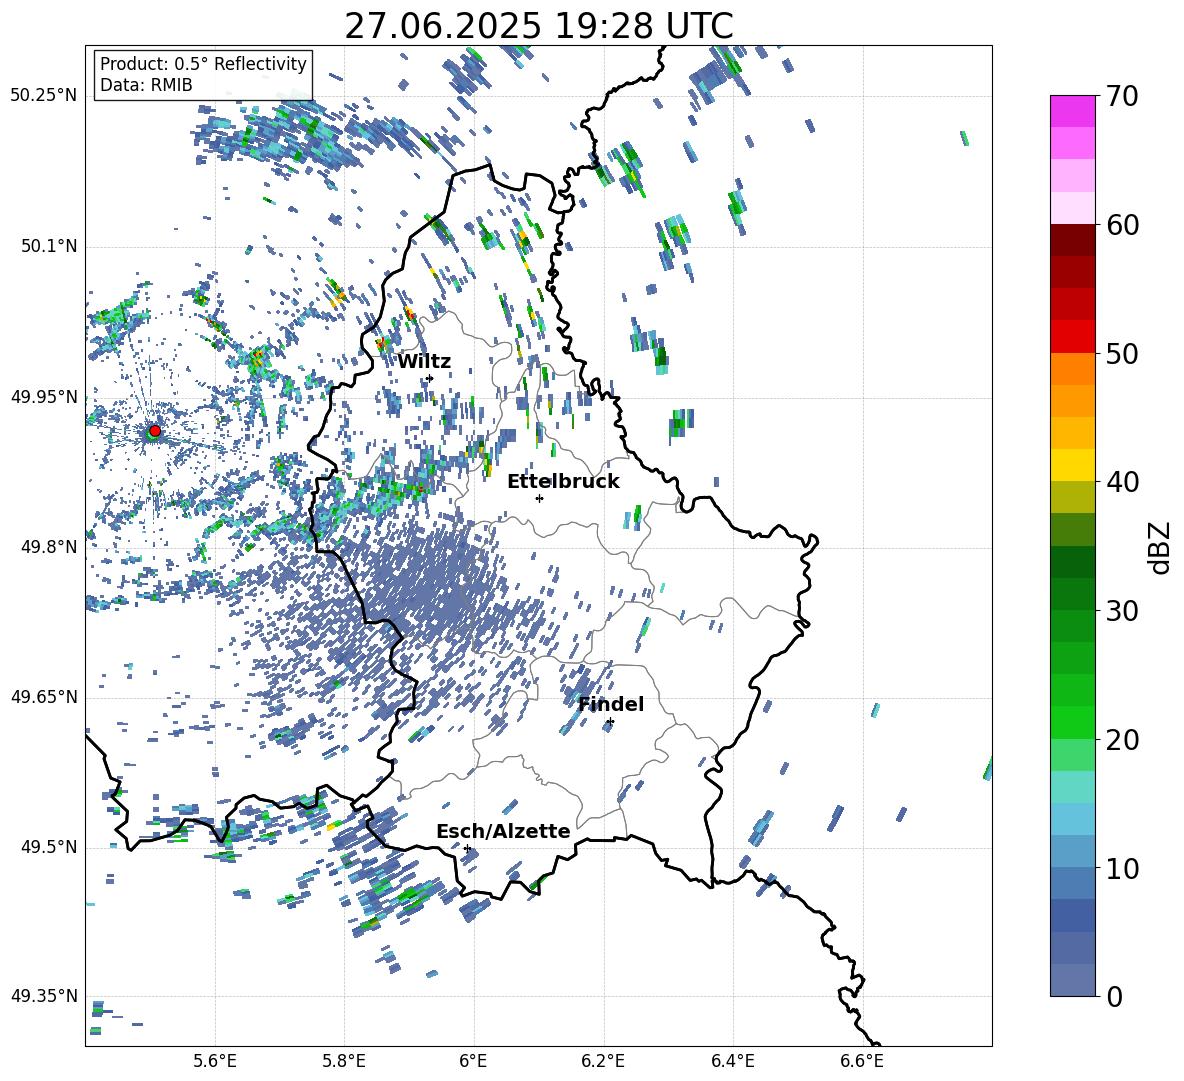Click the colorbar value 10
This screenshot has height=1081, width=1184.
1122,868
